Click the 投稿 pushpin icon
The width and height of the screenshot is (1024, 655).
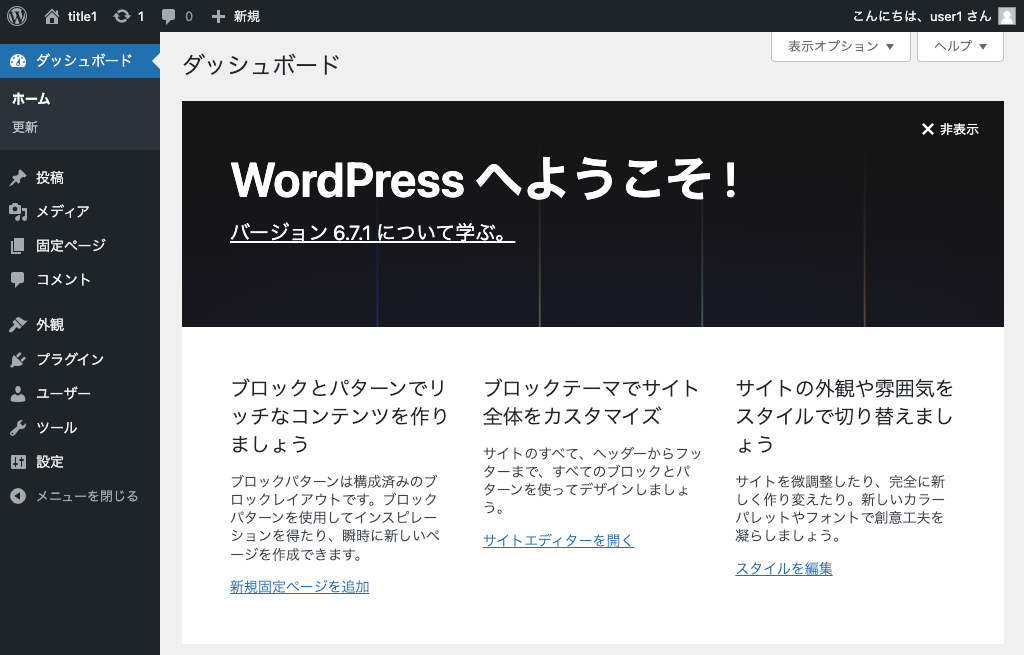pyautogui.click(x=18, y=178)
